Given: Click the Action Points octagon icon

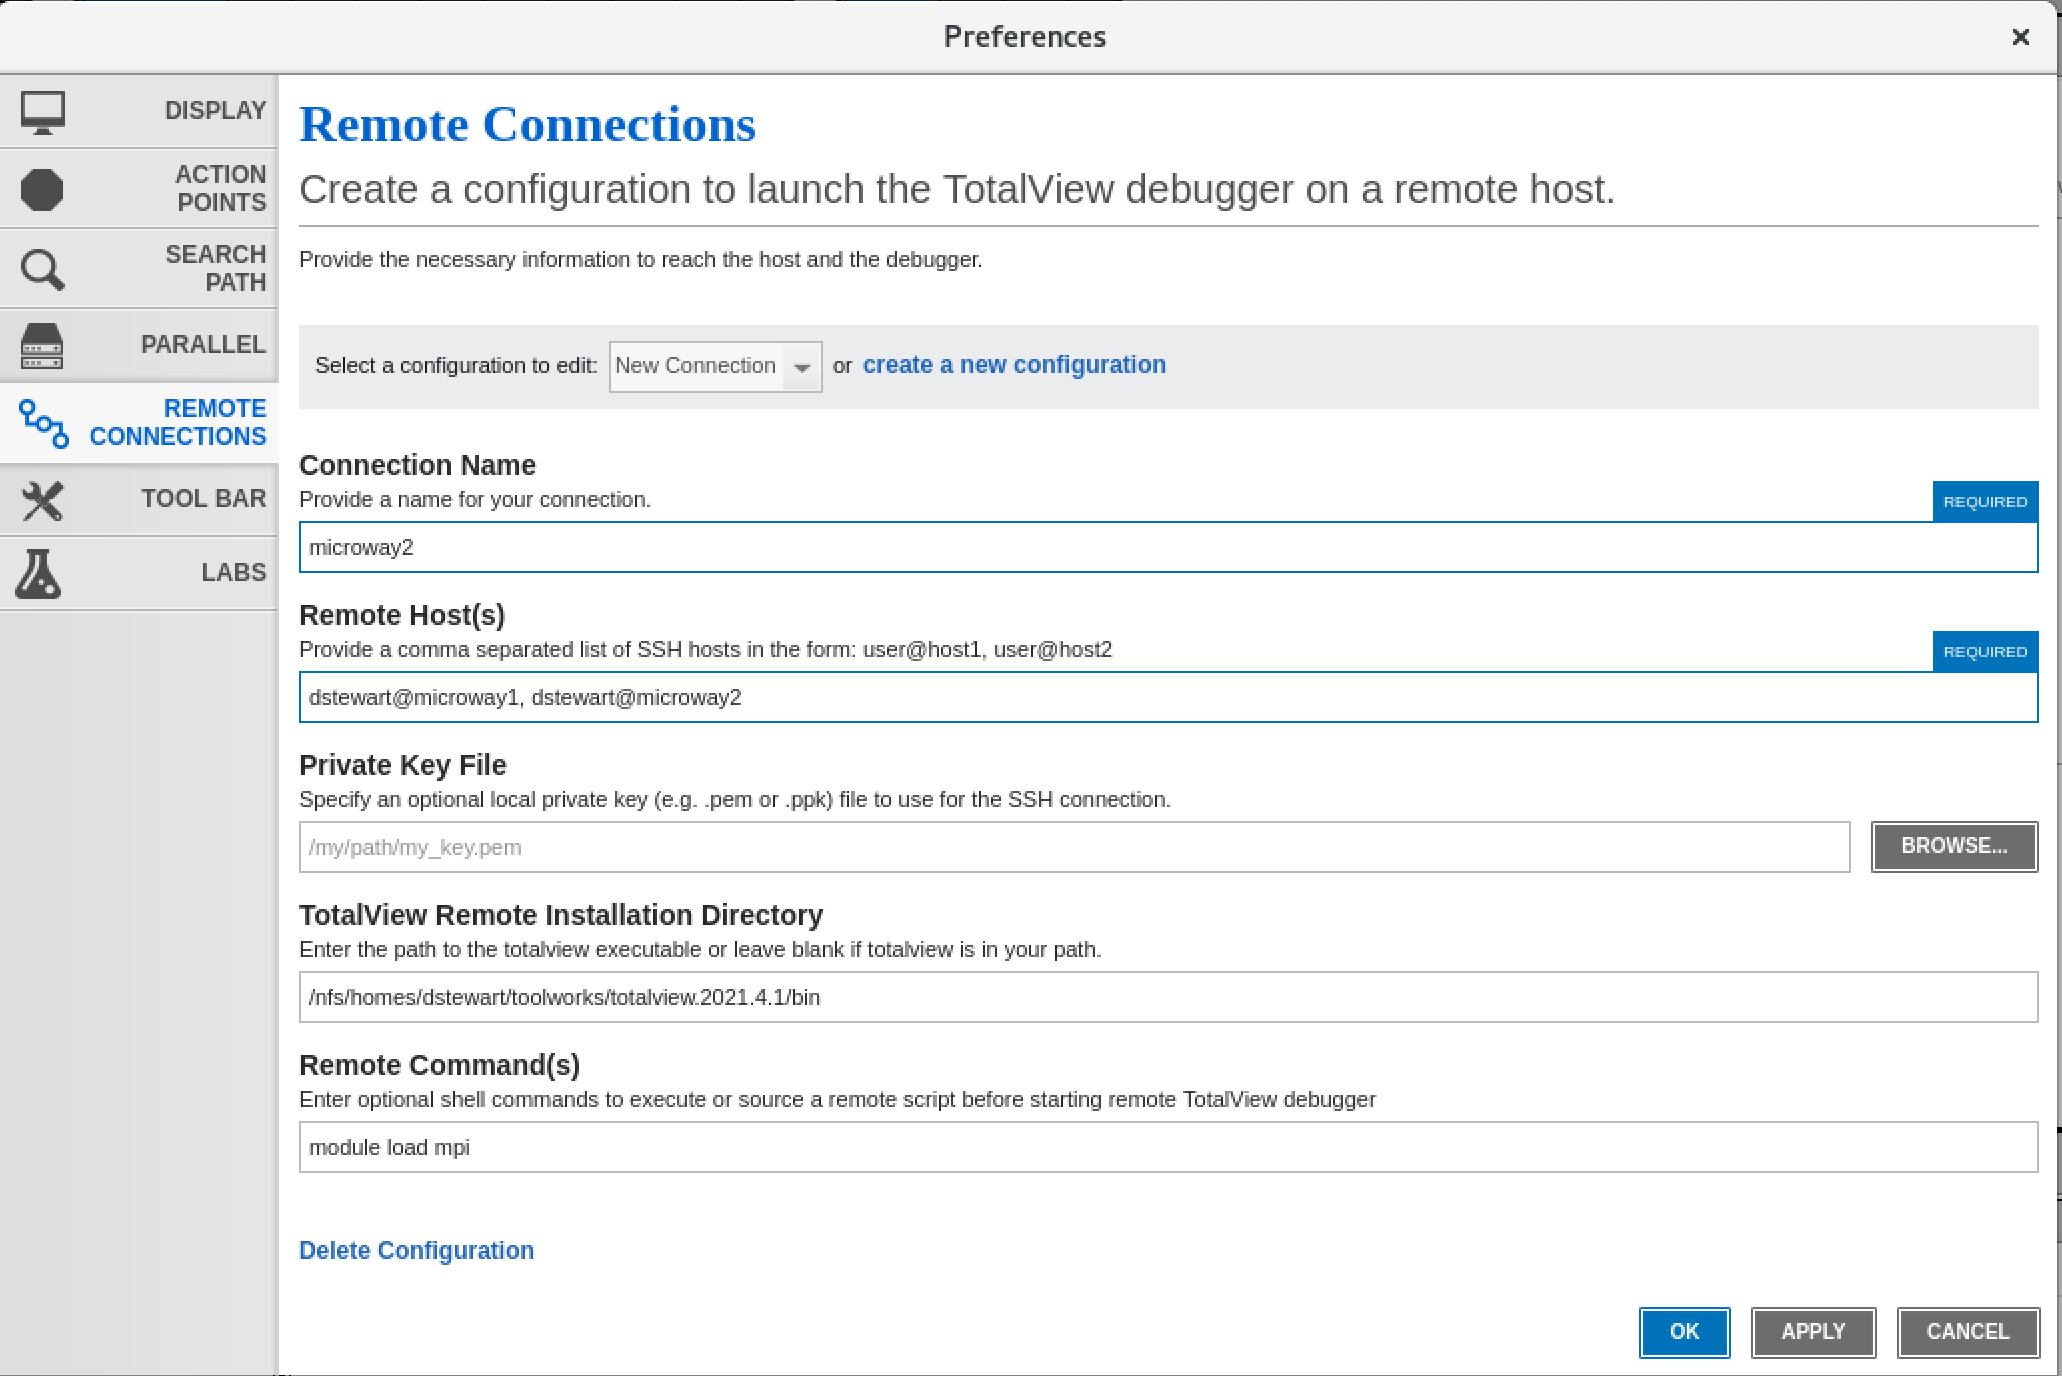Looking at the screenshot, I should point(42,189).
